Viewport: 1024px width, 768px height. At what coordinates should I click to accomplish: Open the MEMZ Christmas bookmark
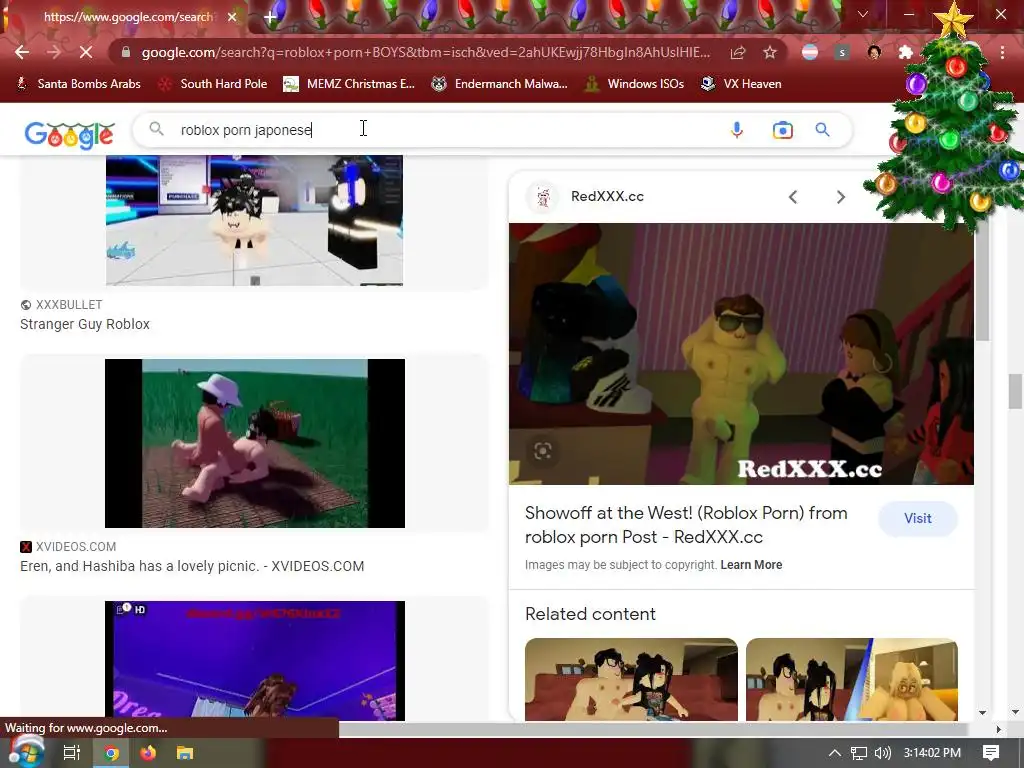pos(349,84)
